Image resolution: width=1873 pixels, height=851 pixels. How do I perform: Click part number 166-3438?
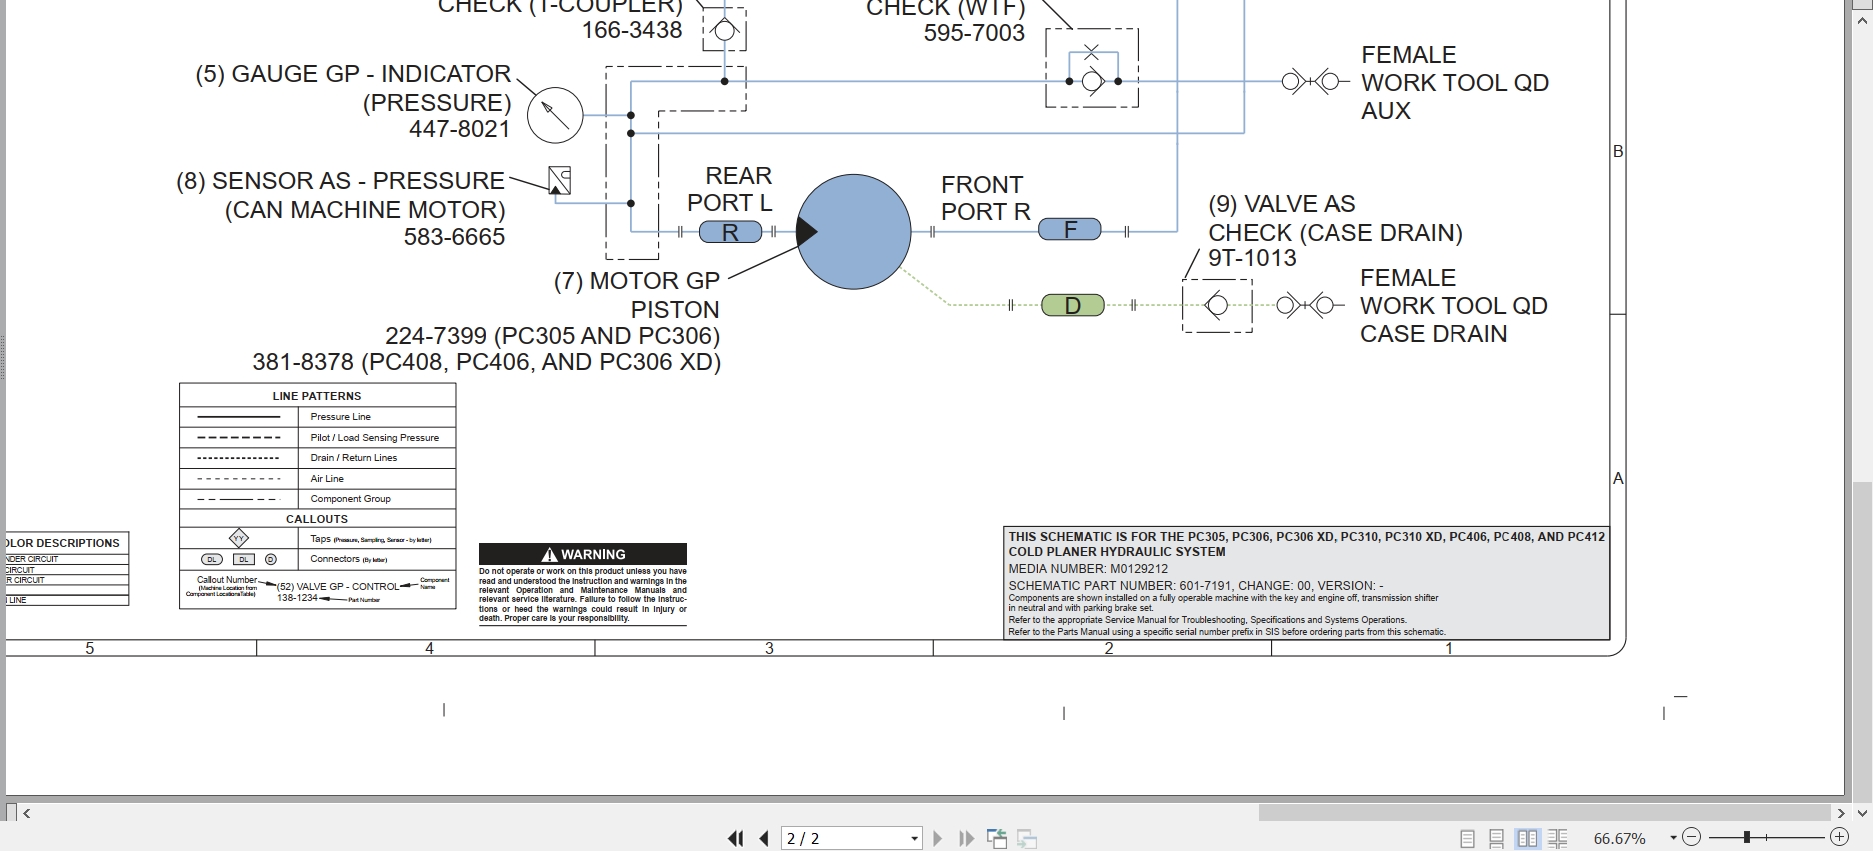632,30
